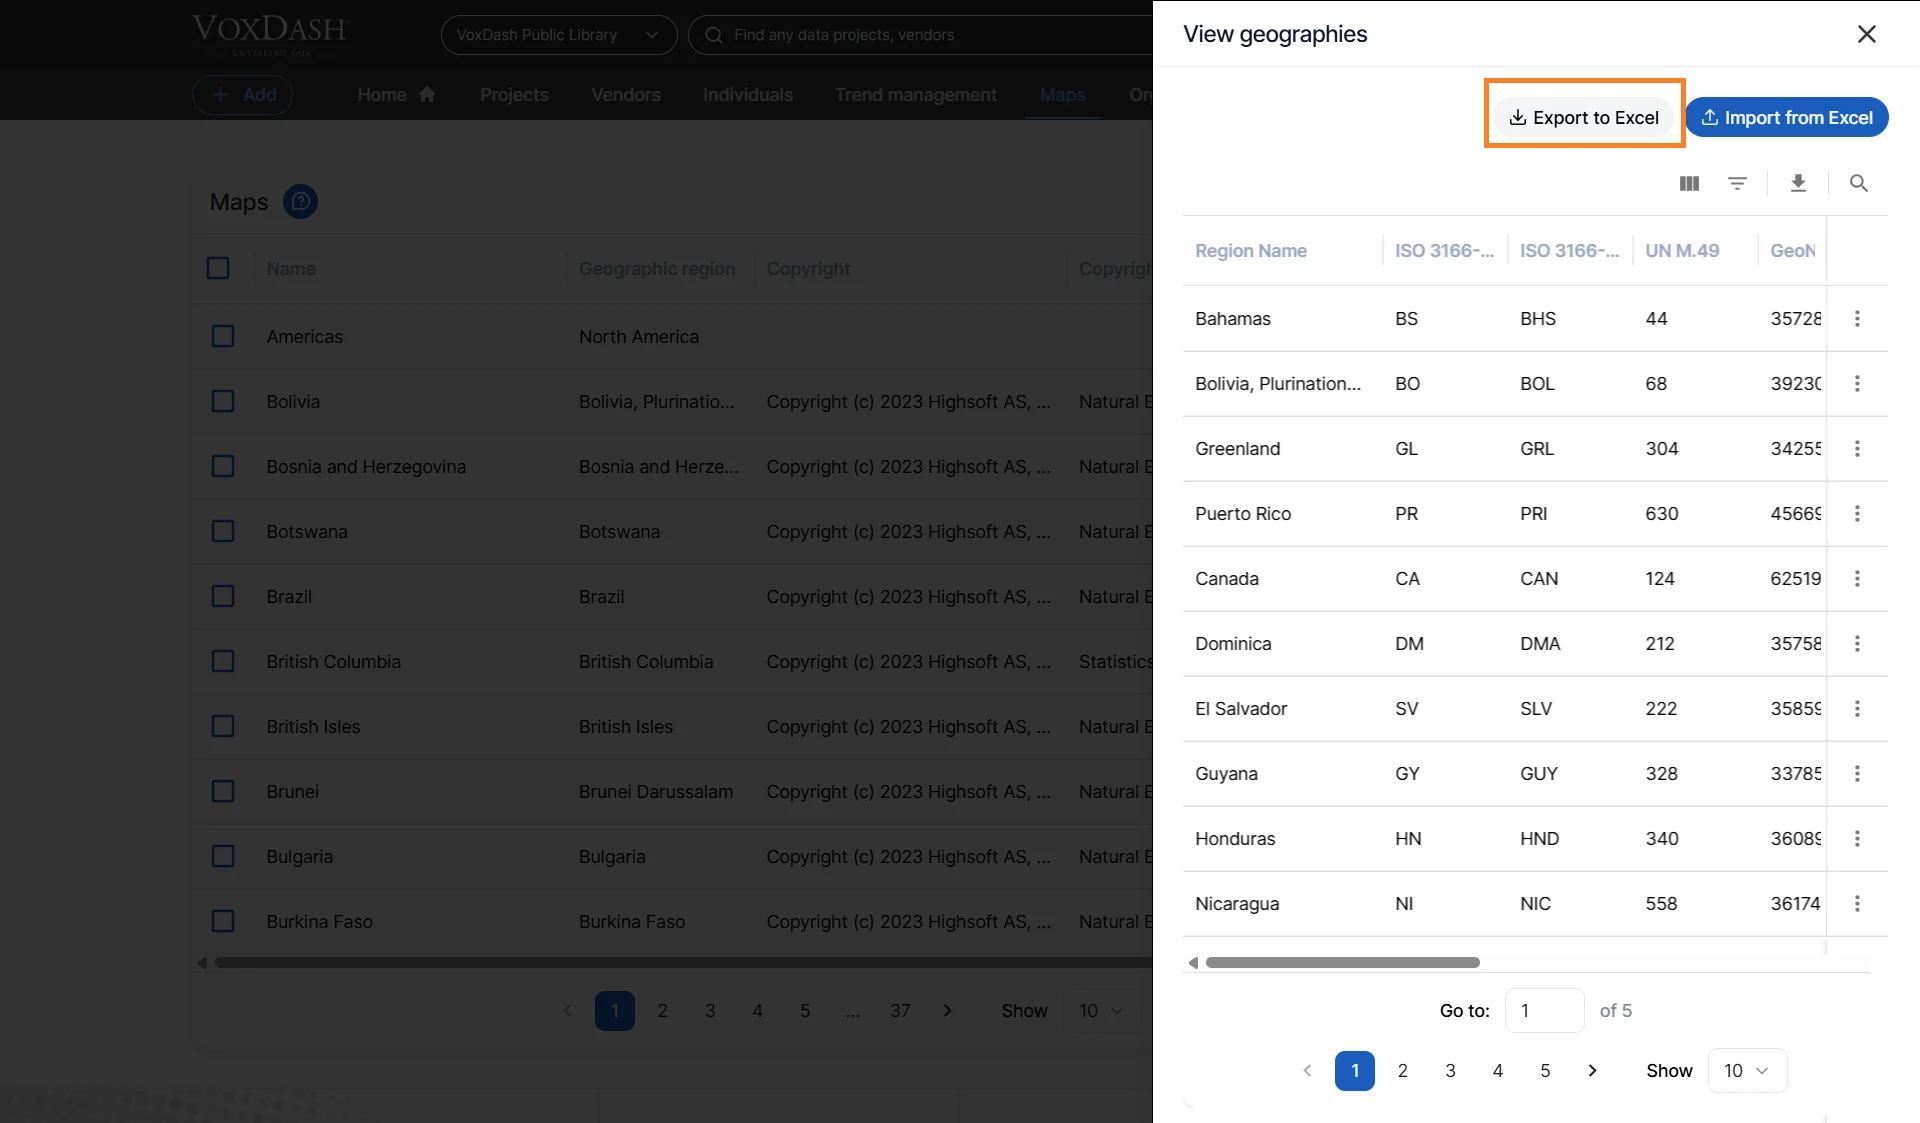Click geographies horizontal scrollbar thumb
The image size is (1920, 1123).
tap(1342, 963)
